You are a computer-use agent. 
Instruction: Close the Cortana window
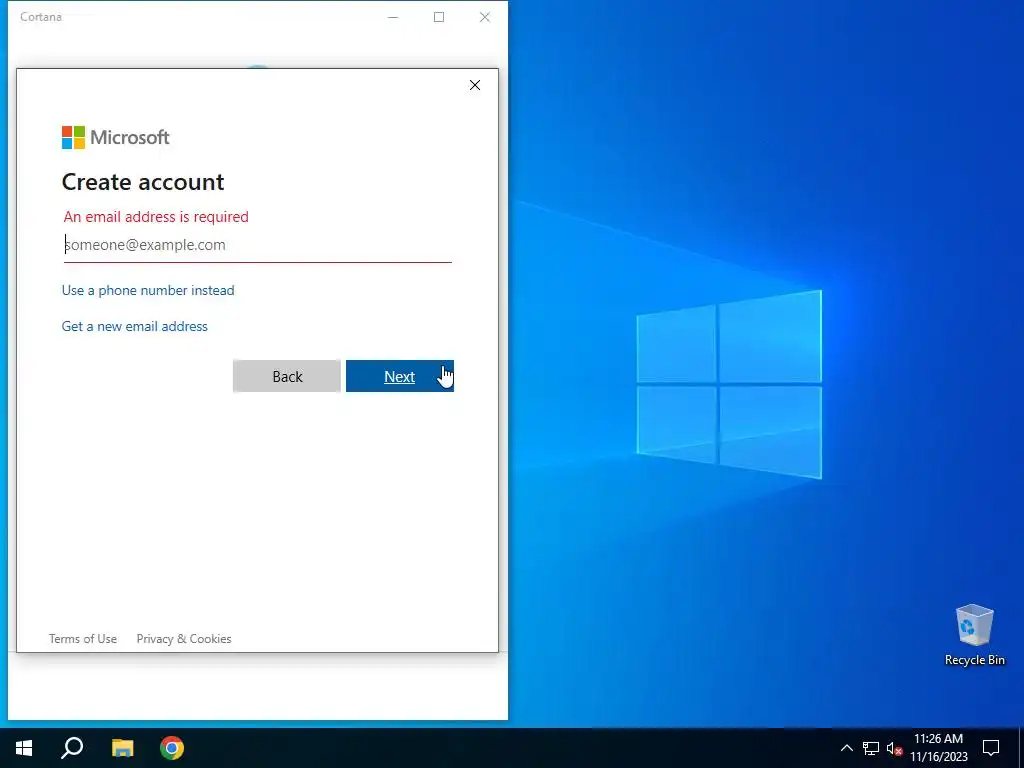pos(485,17)
